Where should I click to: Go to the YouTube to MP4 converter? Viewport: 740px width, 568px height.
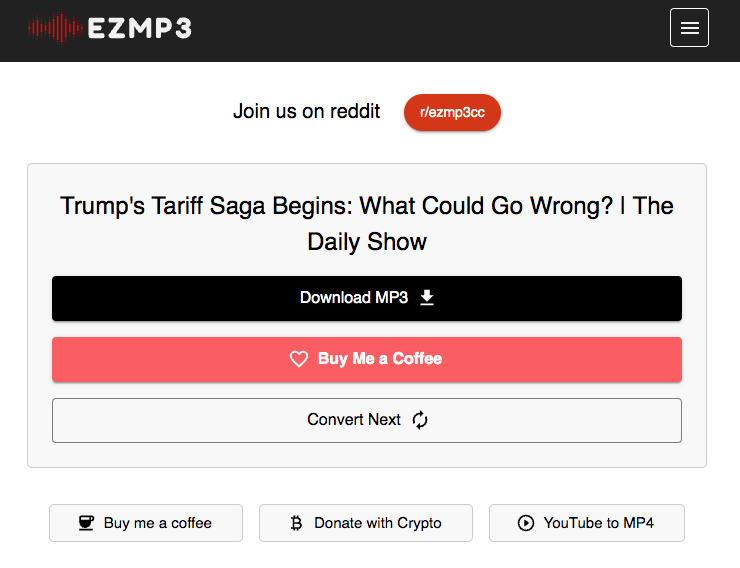pyautogui.click(x=598, y=523)
